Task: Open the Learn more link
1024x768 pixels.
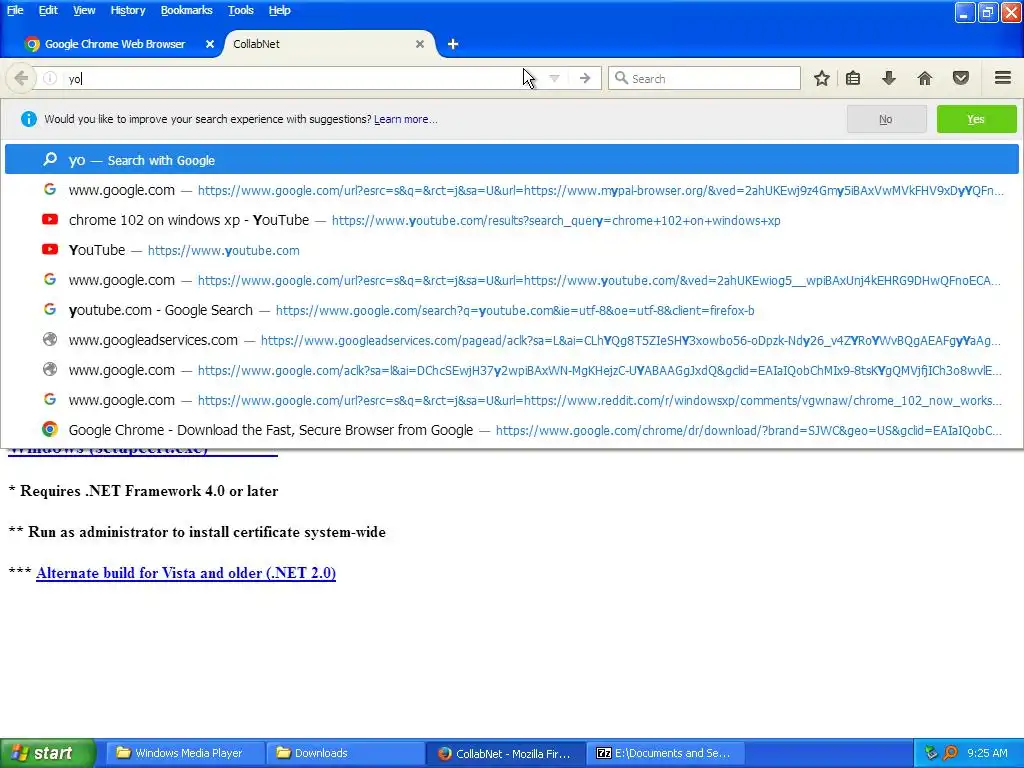Action: point(406,120)
